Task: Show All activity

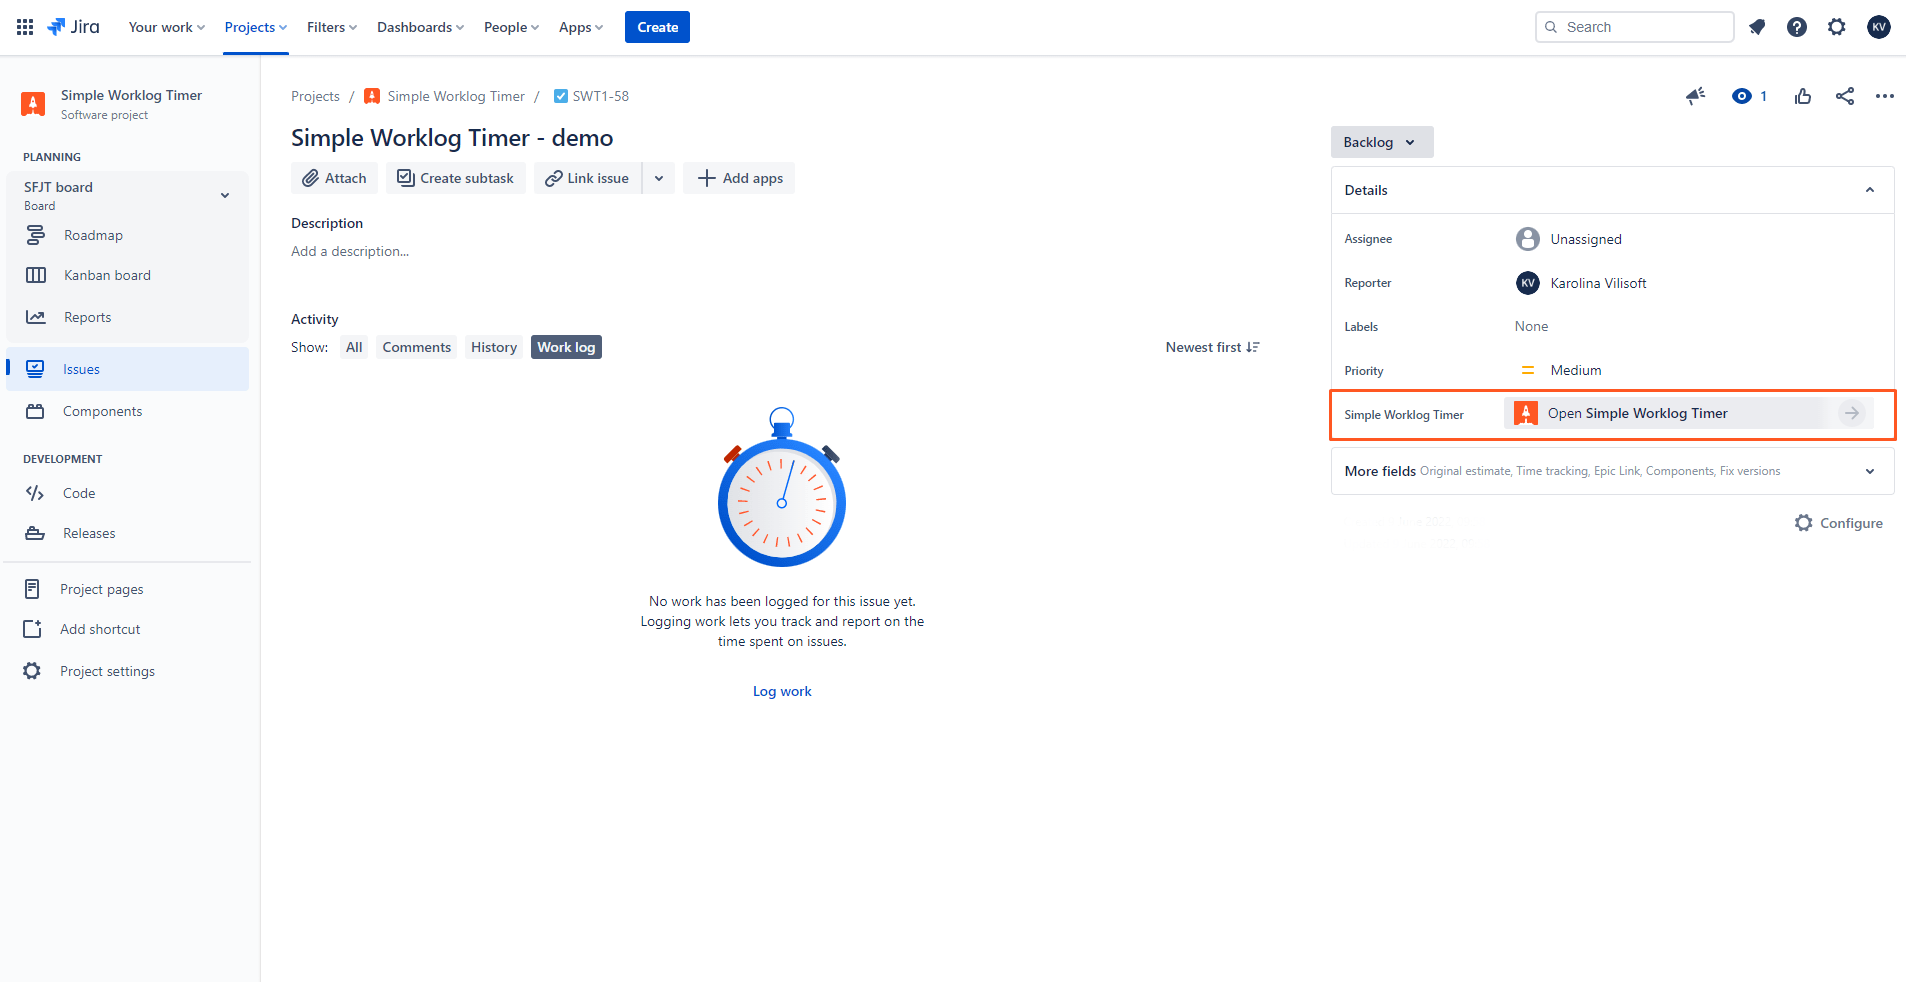Action: pyautogui.click(x=354, y=347)
